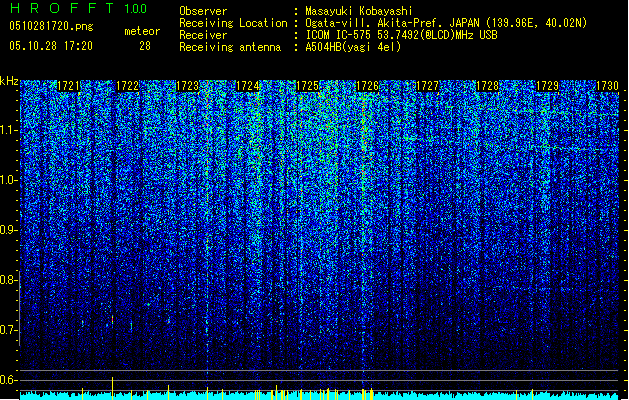Click the 1721 time marker

(x=68, y=86)
